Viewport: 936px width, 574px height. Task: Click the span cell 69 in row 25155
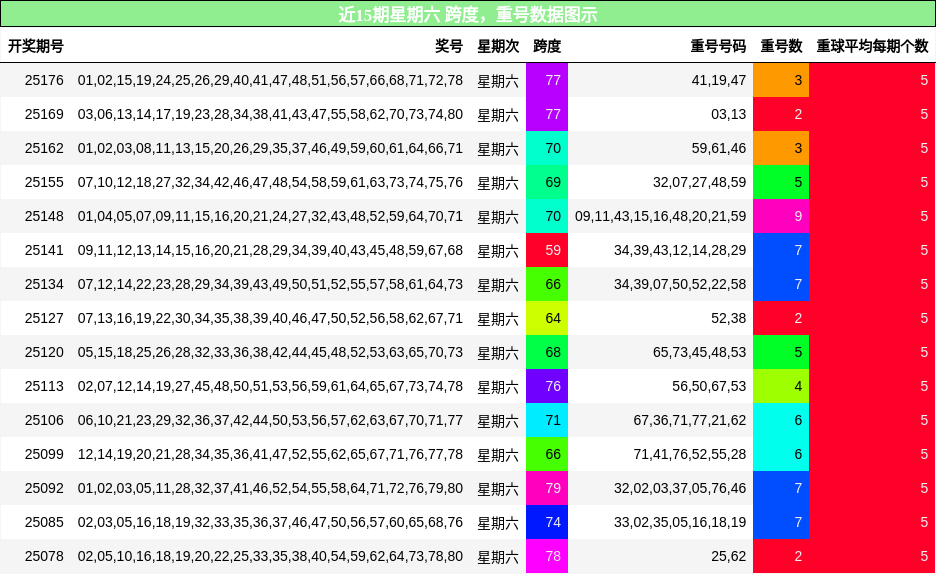(x=547, y=182)
